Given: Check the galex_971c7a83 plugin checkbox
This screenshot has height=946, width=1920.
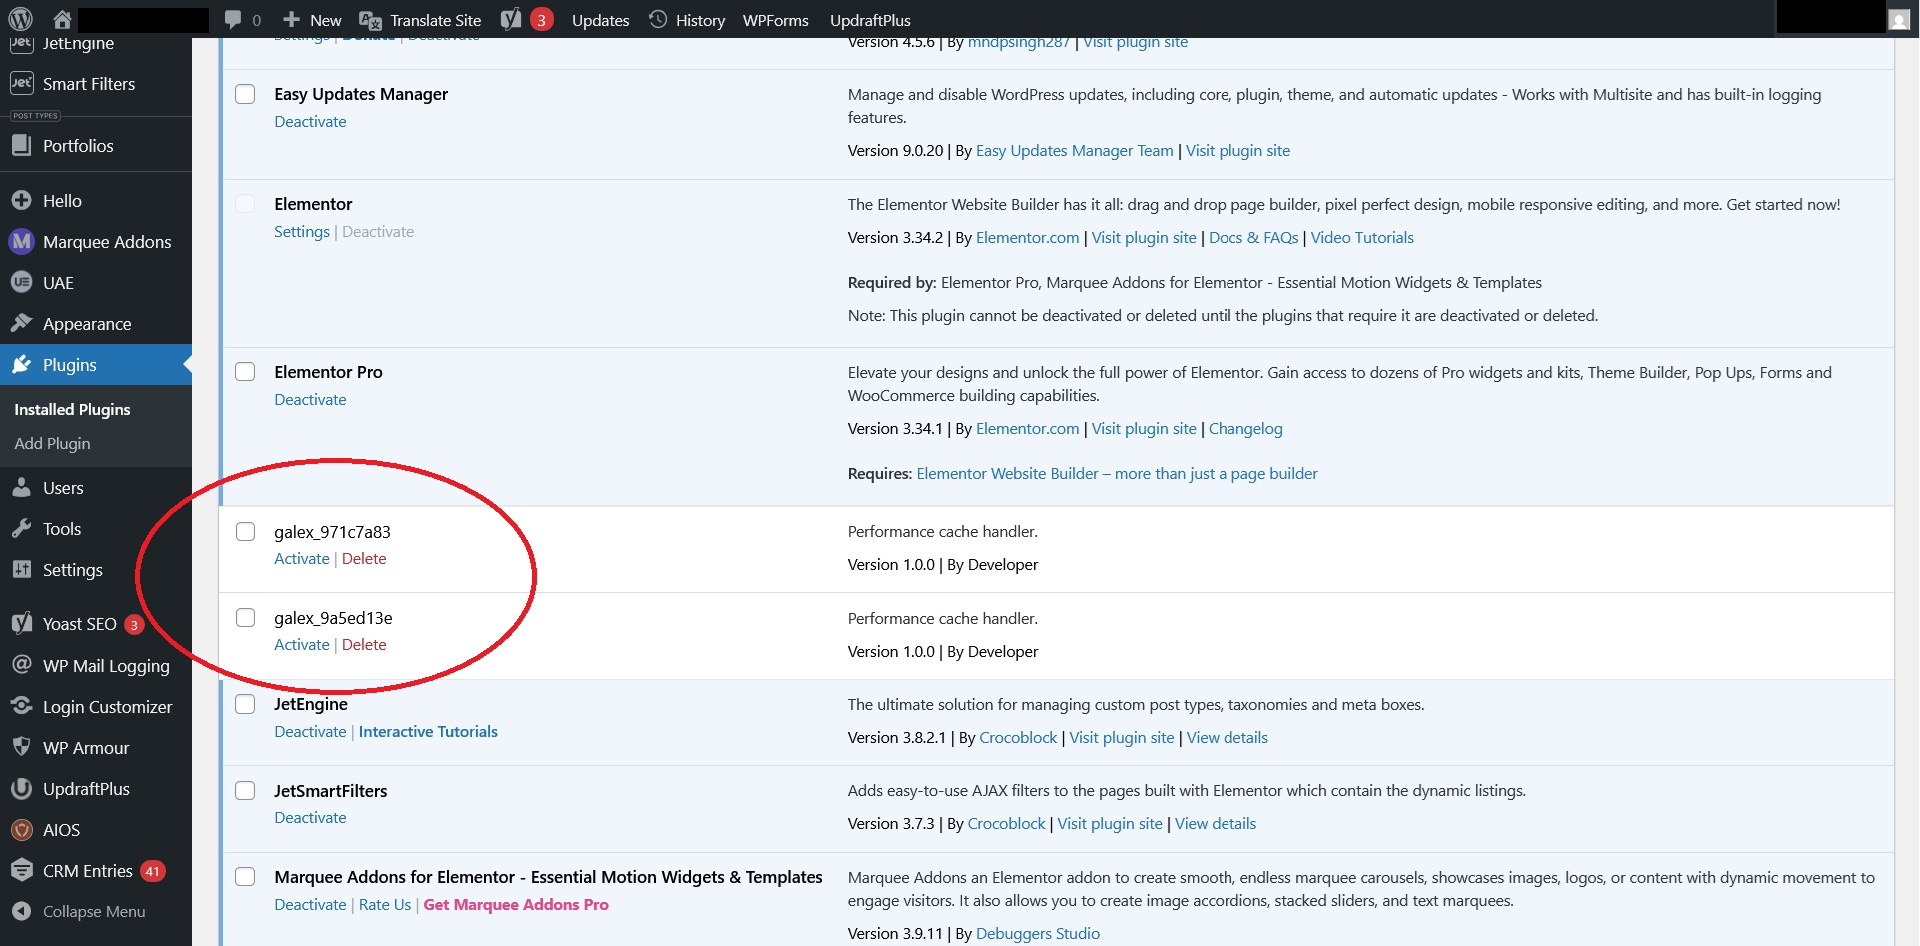Looking at the screenshot, I should 245,532.
